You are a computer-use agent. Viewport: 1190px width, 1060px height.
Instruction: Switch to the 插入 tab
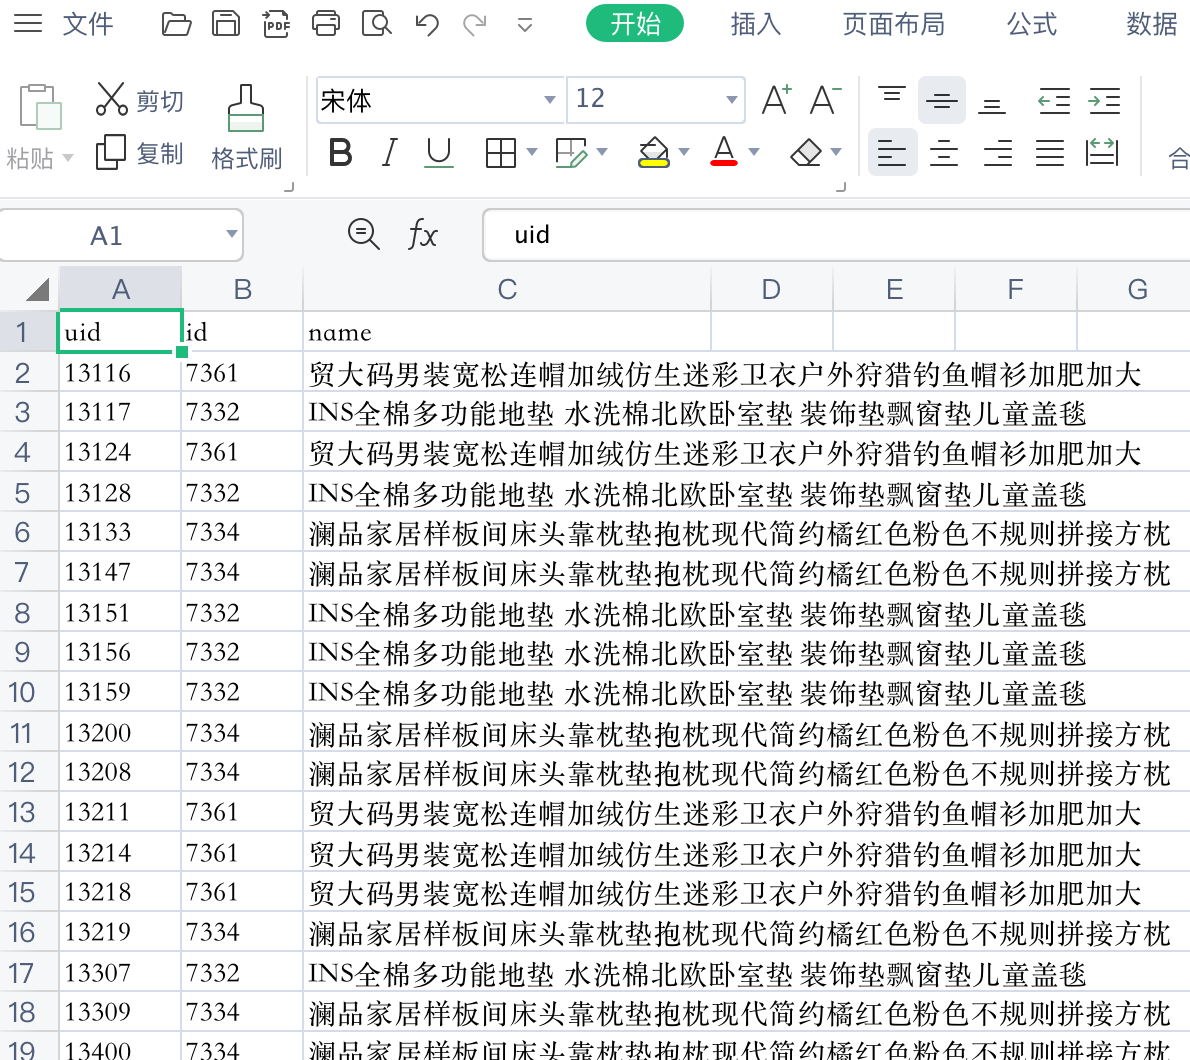pos(756,24)
